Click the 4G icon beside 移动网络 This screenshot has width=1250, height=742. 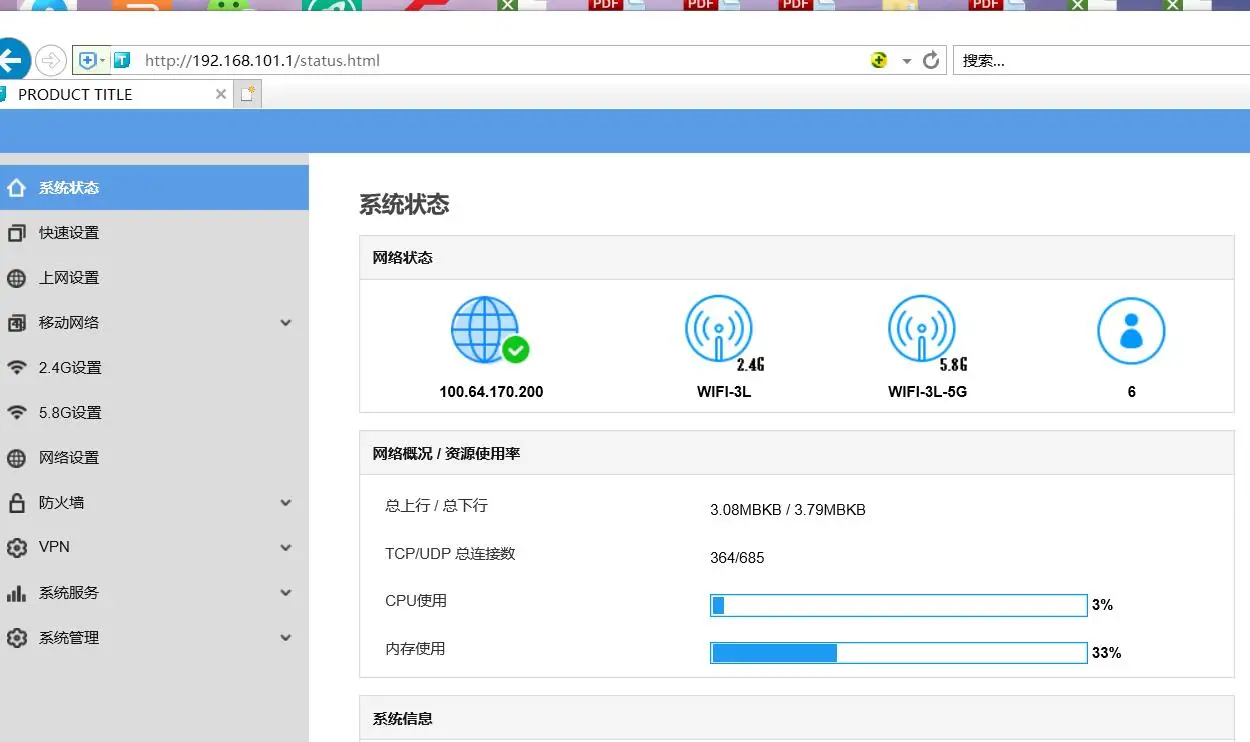tap(16, 323)
